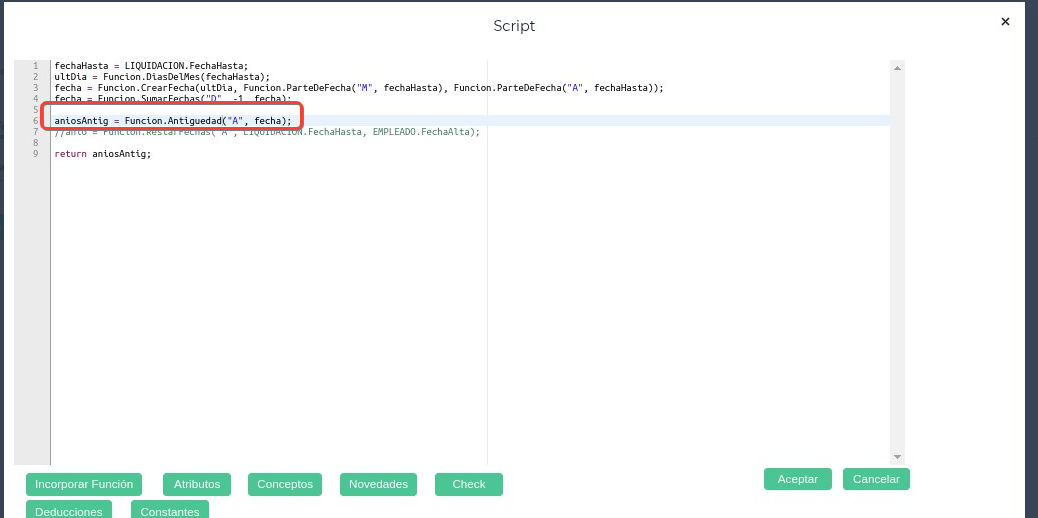
Task: Open the Constantes list
Action: coord(170,510)
